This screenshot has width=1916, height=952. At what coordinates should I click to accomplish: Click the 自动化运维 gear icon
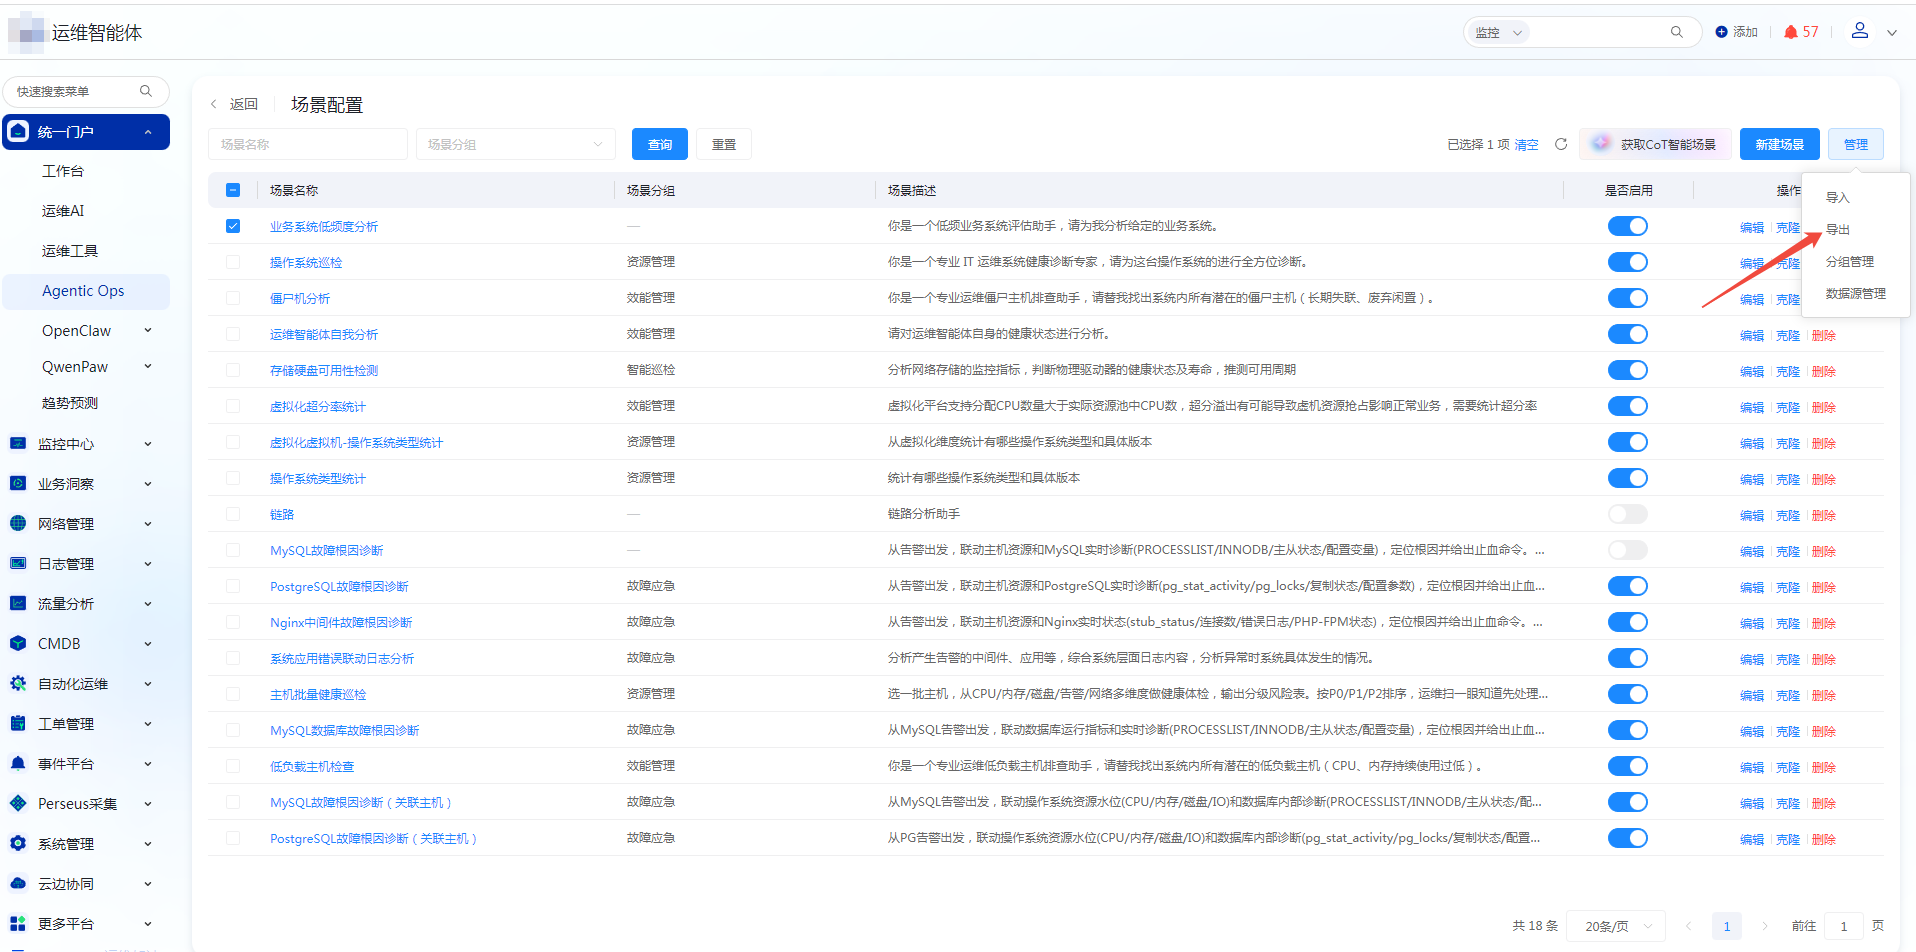[x=18, y=683]
